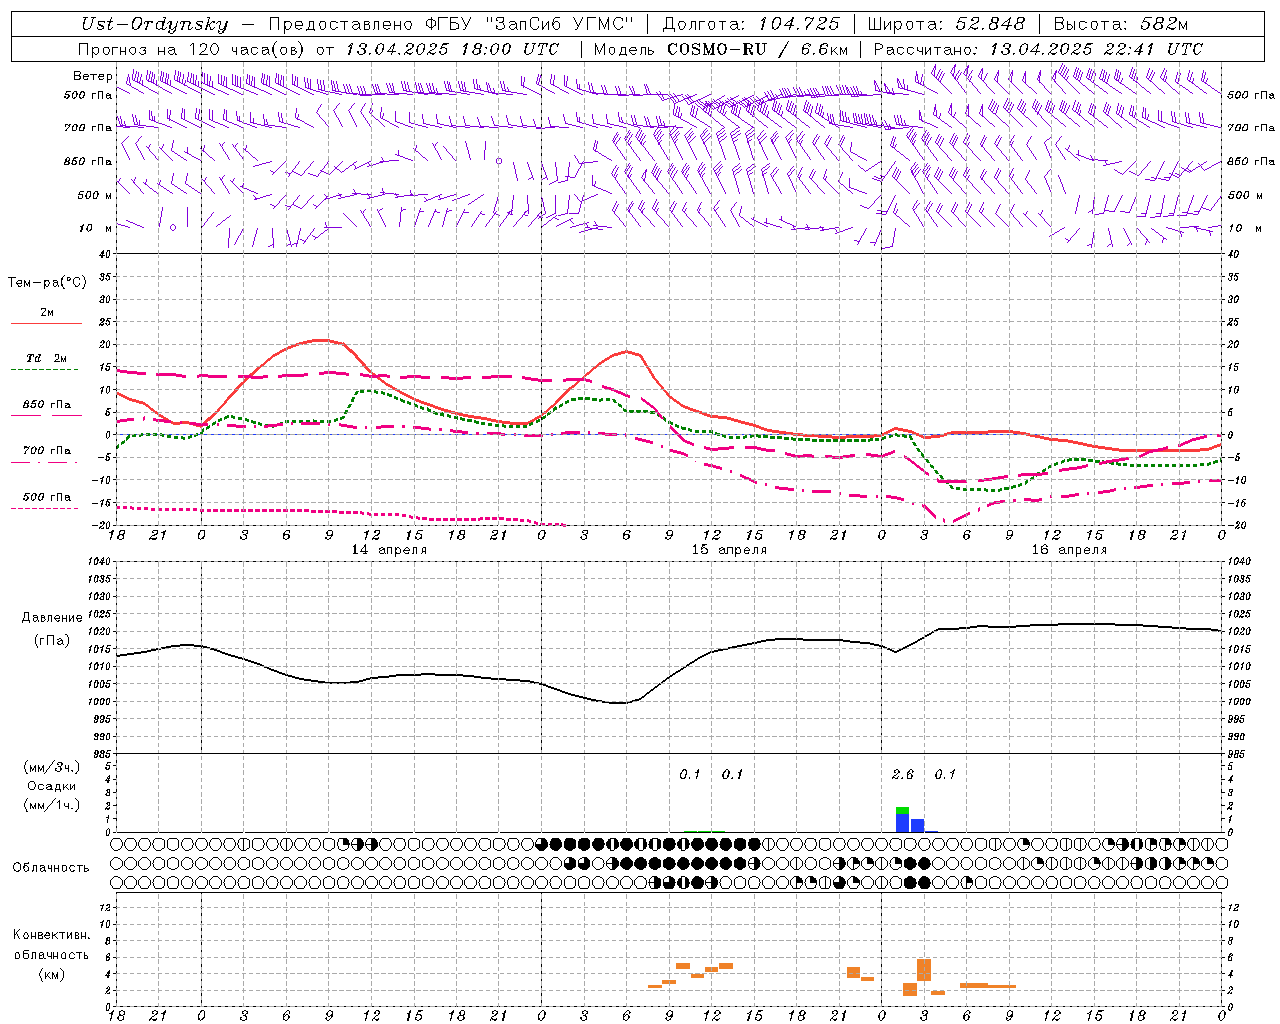Click the '(мм/1ч.)' precipitation unit label
This screenshot has height=1024, width=1280.
coord(51,805)
